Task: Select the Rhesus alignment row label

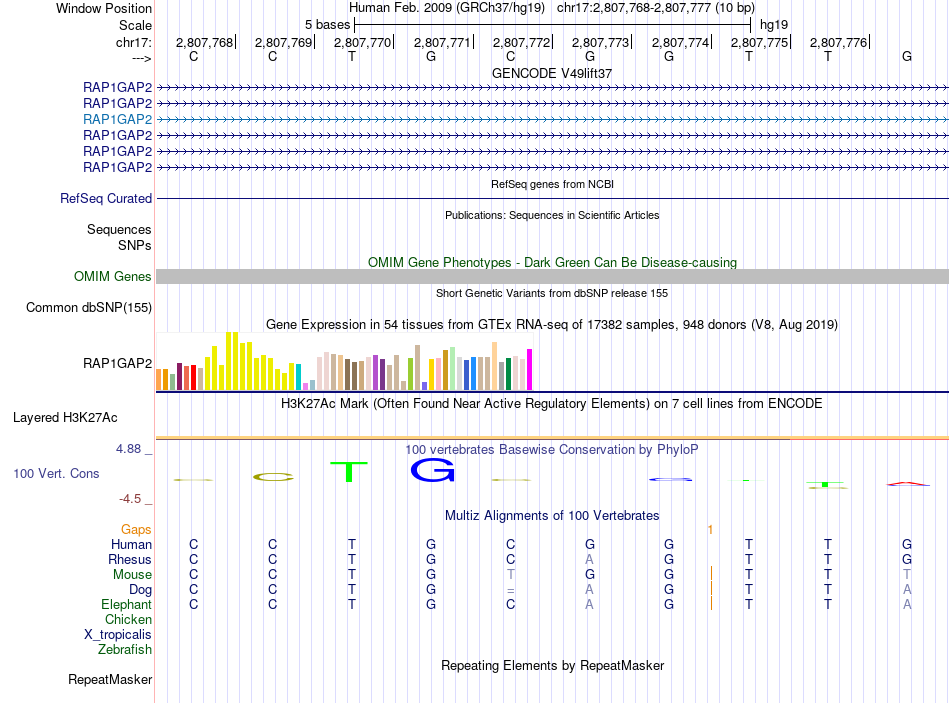Action: coord(130,559)
